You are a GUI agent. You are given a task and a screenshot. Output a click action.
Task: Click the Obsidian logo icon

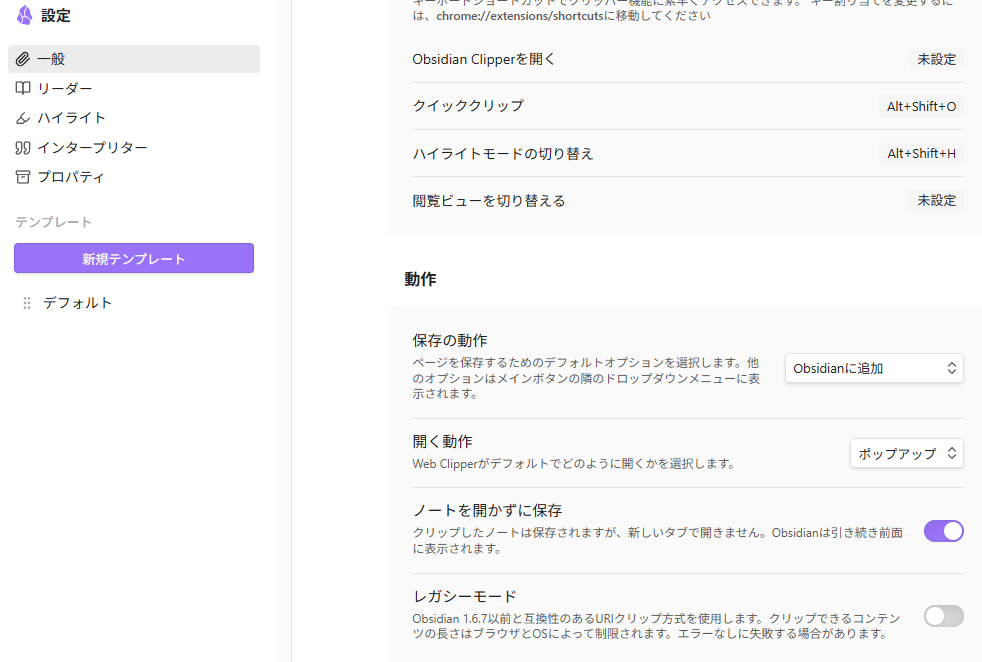tap(24, 15)
